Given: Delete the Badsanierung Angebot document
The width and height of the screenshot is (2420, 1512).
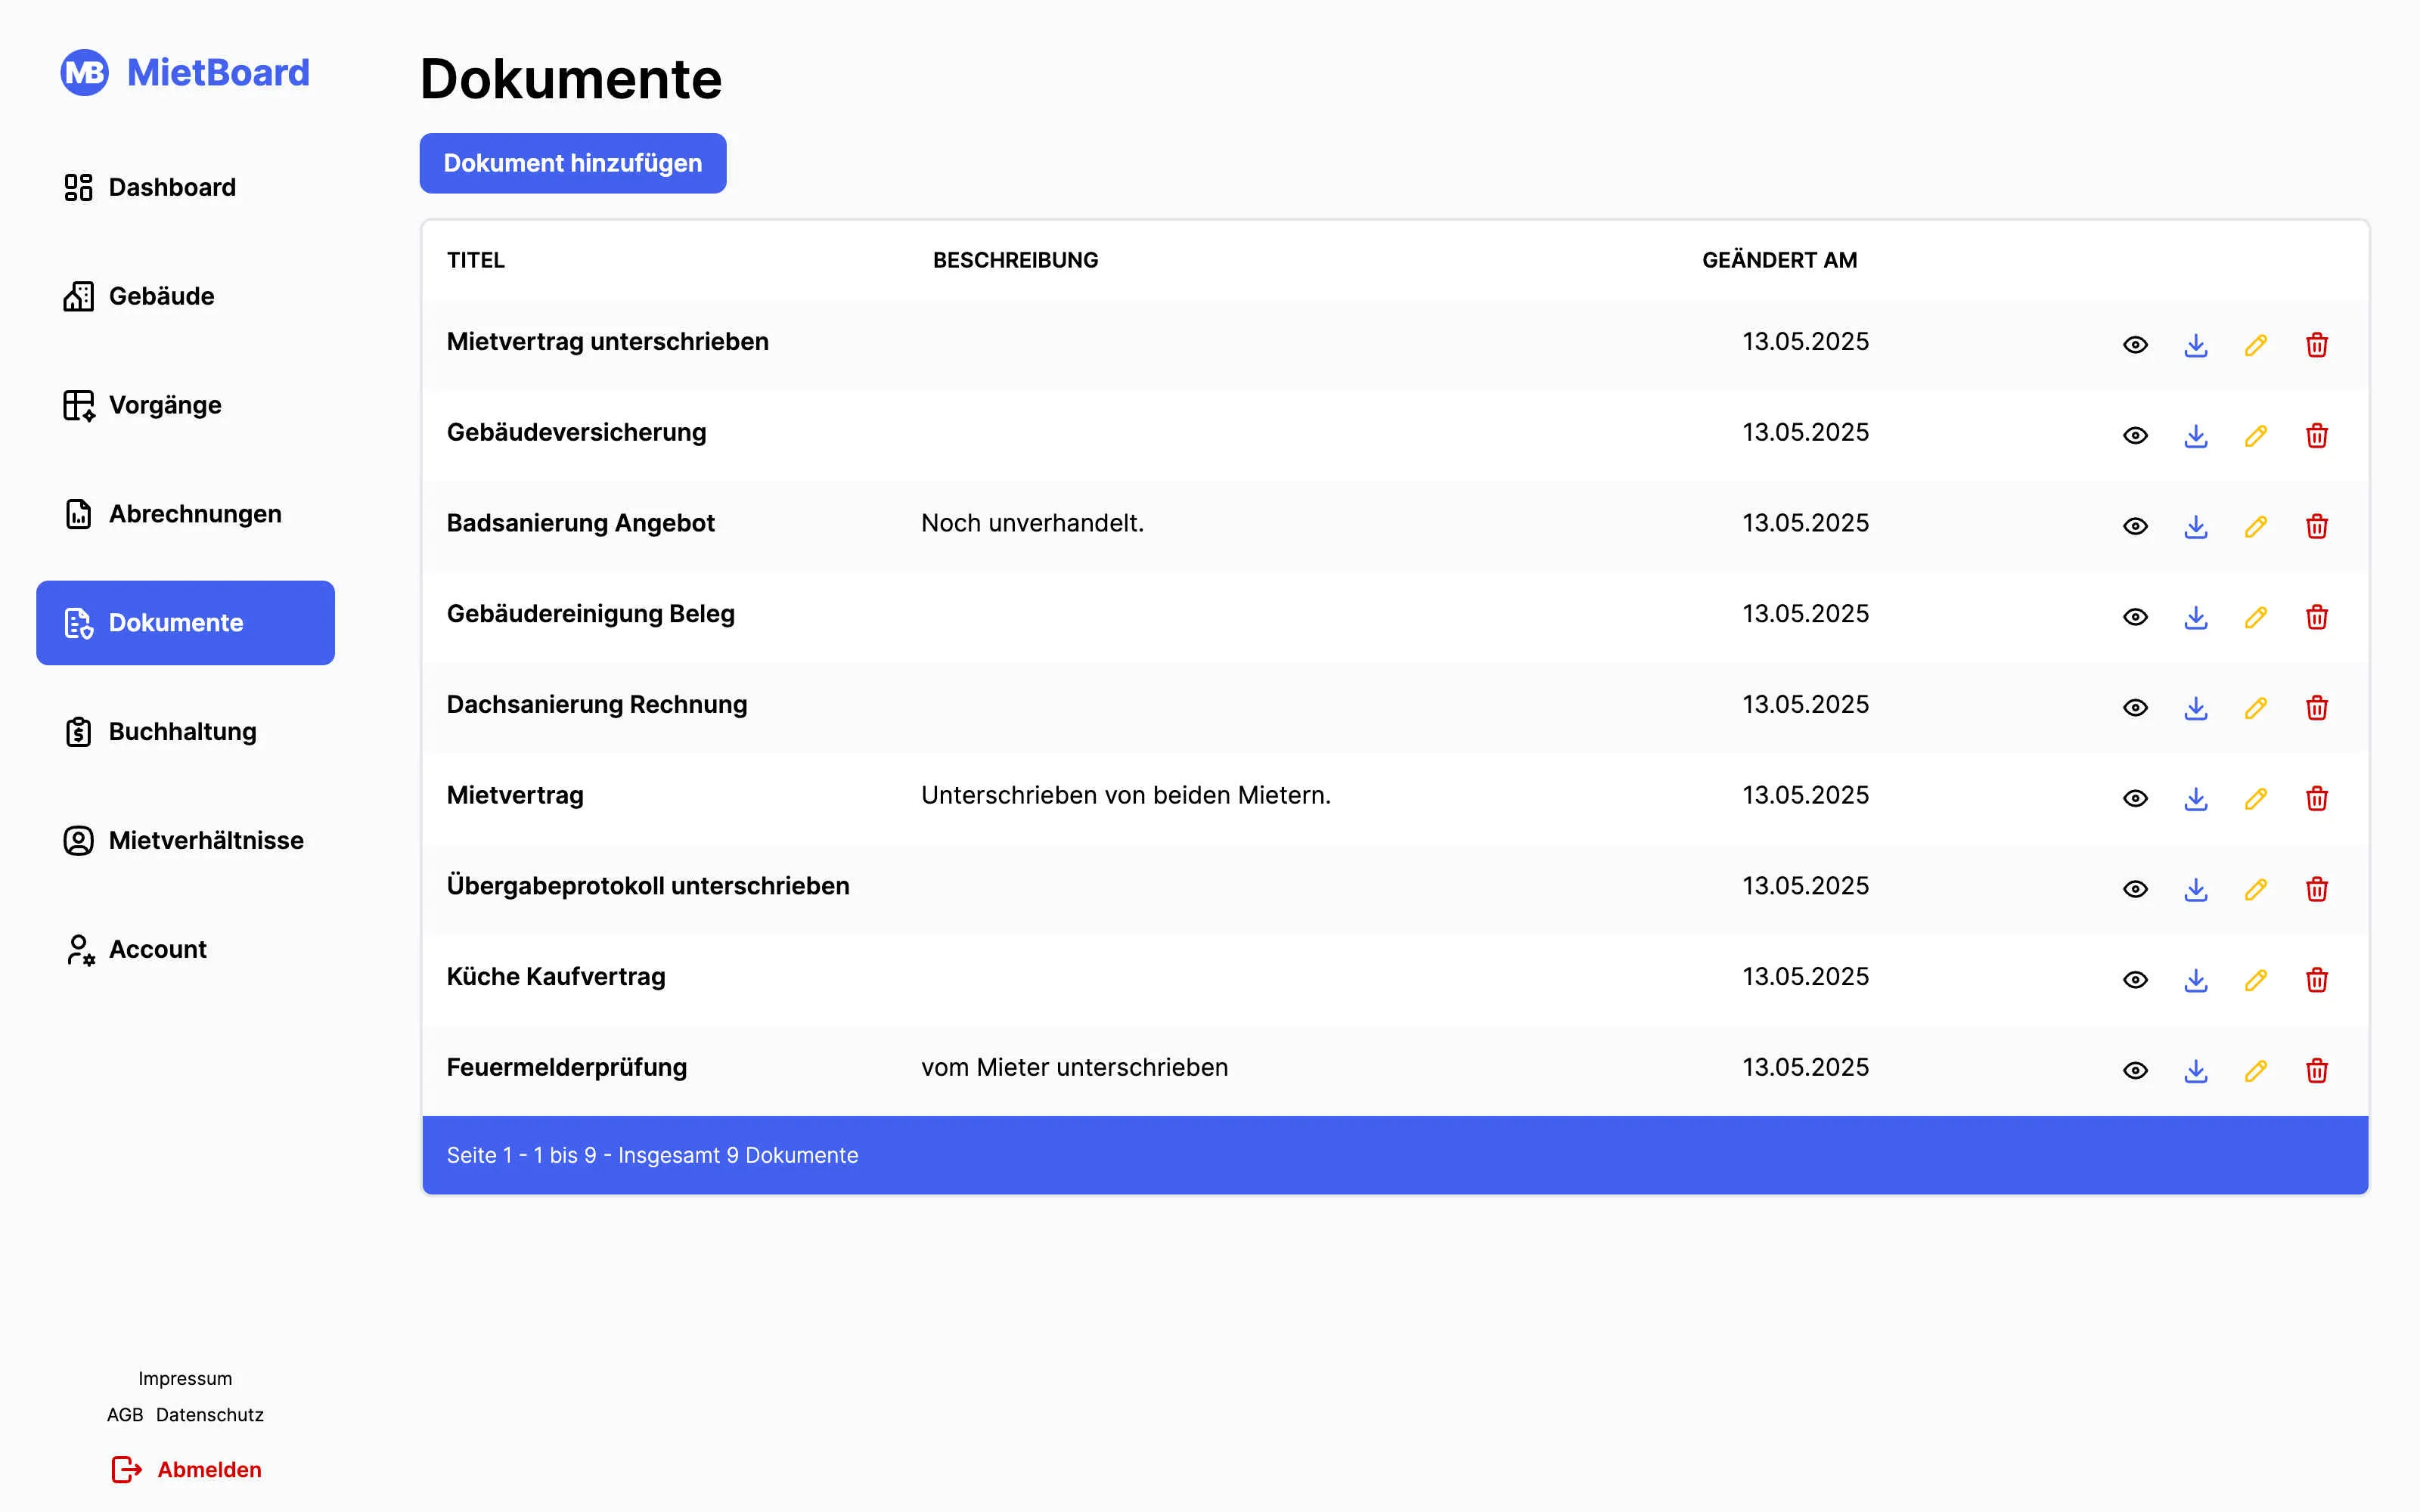Looking at the screenshot, I should click(2316, 526).
